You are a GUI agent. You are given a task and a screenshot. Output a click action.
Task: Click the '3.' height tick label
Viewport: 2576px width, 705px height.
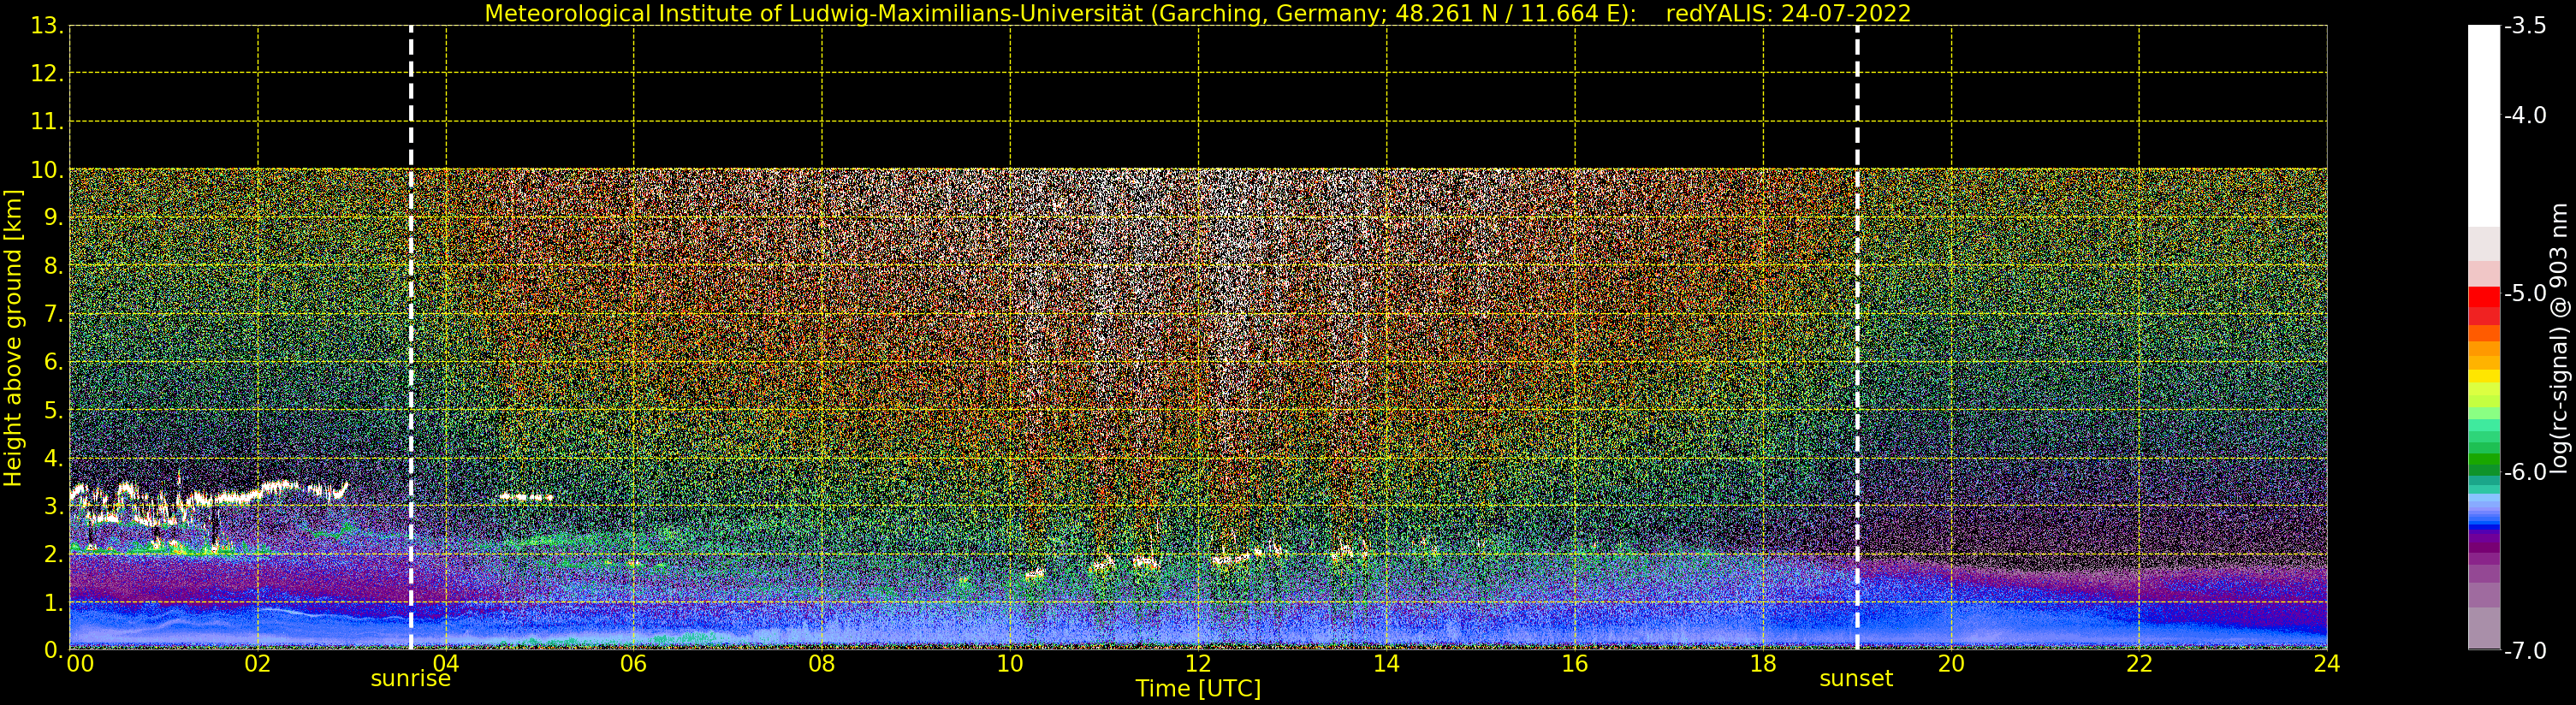(53, 506)
